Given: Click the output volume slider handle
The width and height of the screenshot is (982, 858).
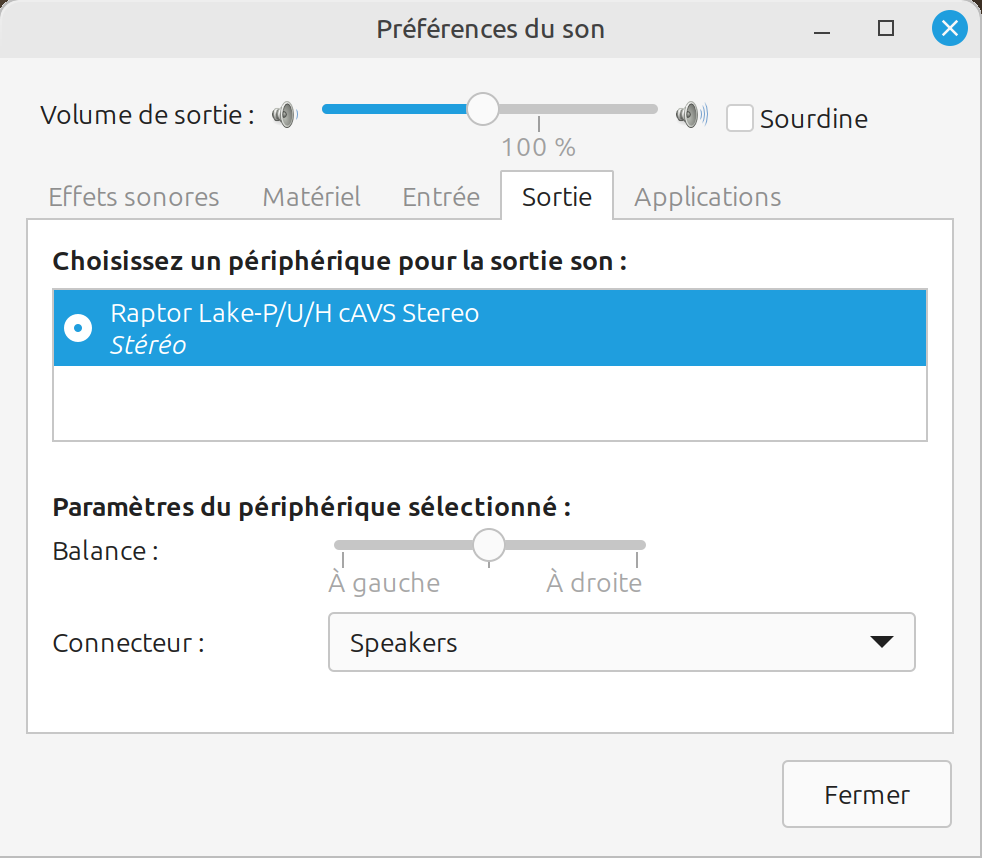Looking at the screenshot, I should click(483, 109).
